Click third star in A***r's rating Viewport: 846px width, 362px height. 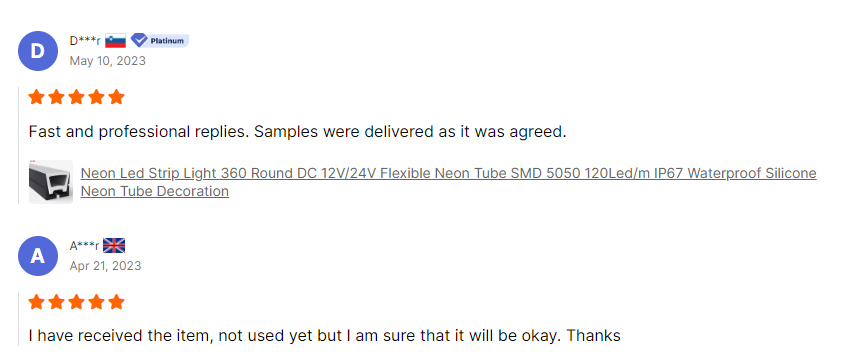[76, 302]
